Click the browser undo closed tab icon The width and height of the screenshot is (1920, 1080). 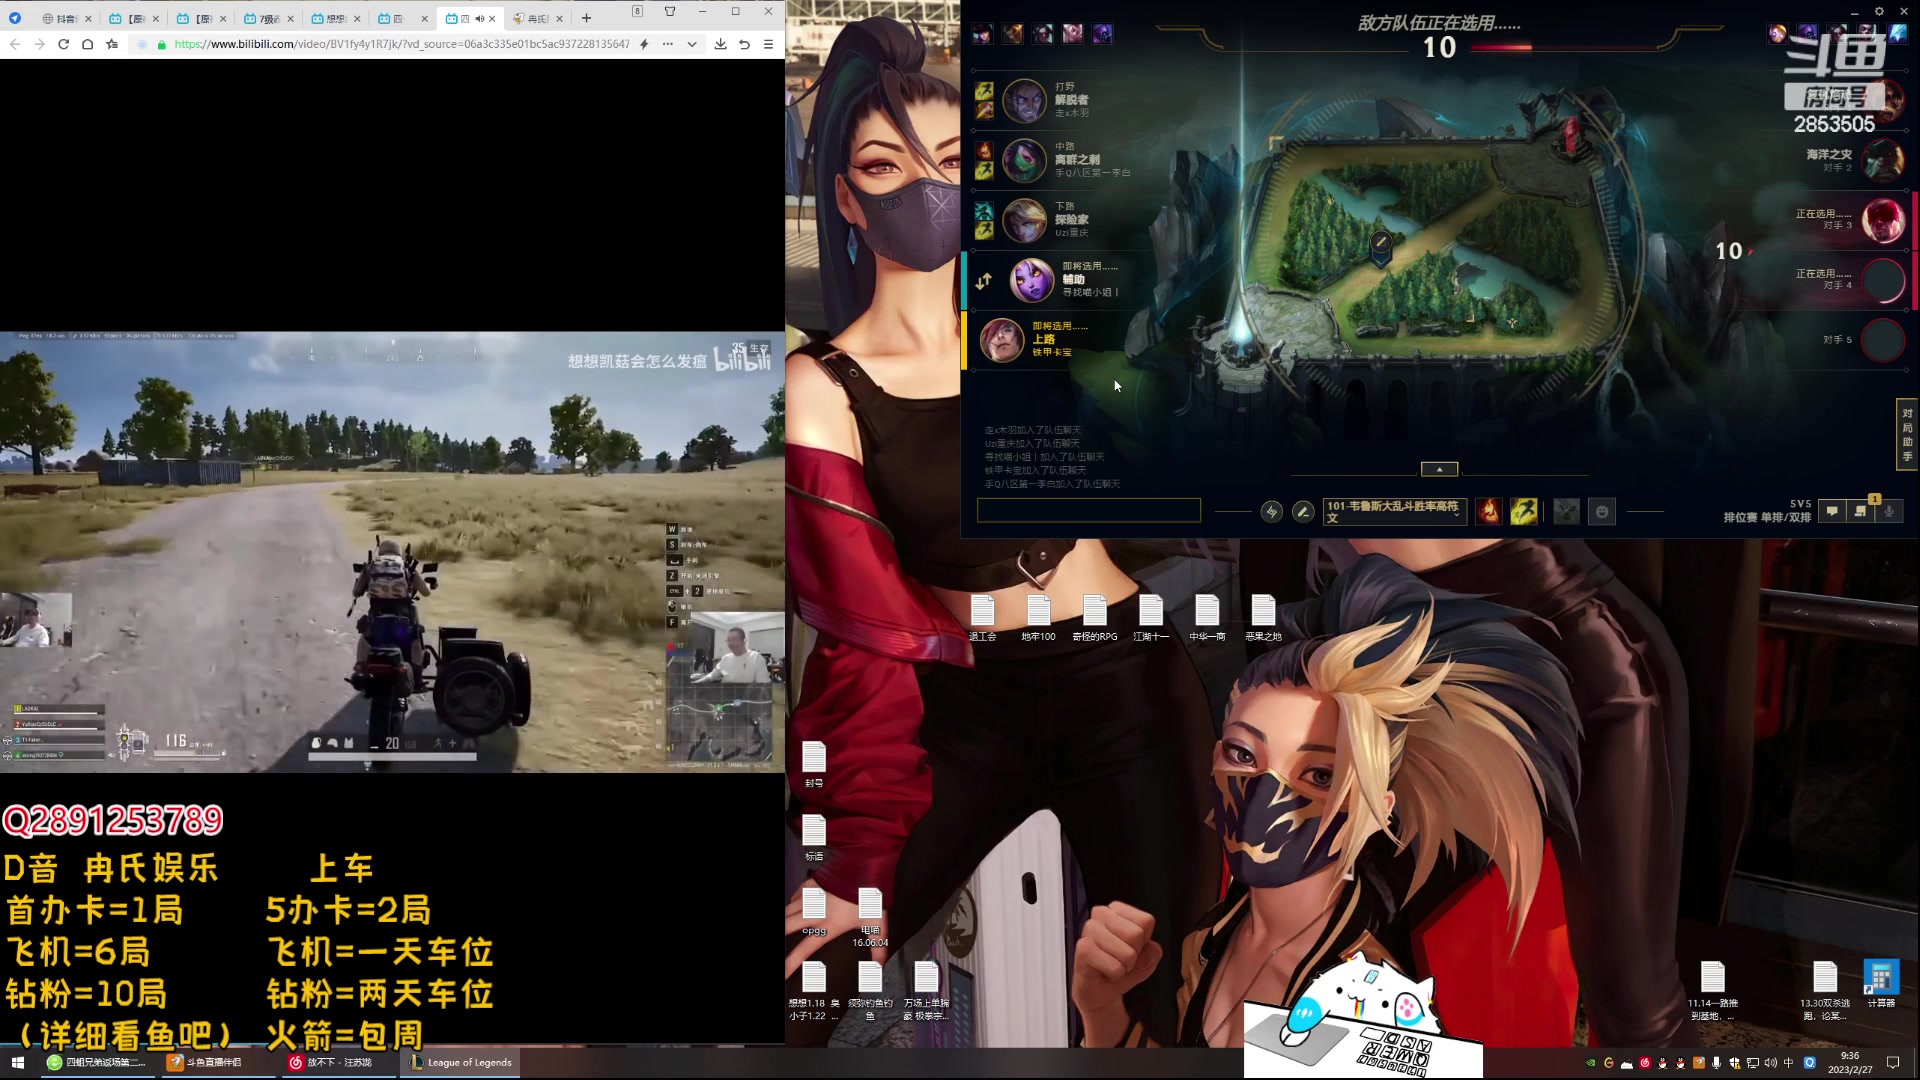click(744, 44)
